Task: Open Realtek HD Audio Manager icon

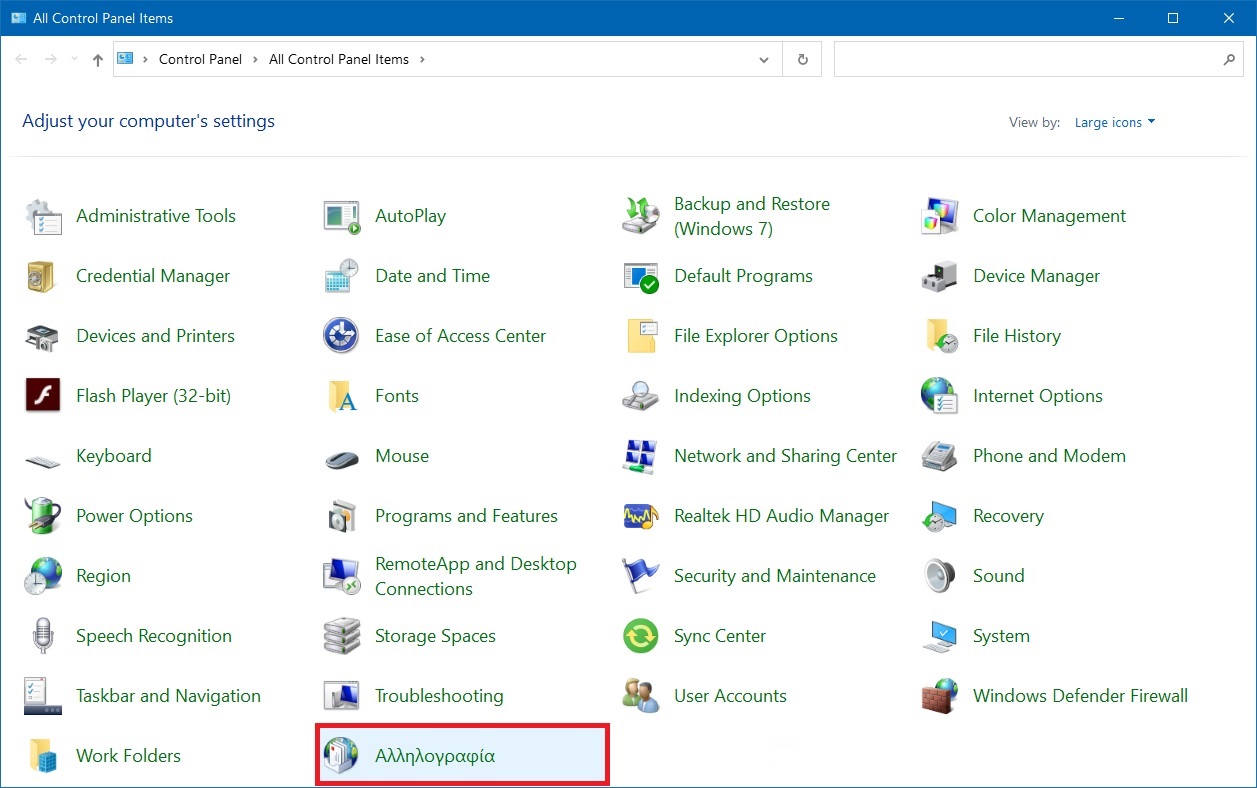Action: (x=641, y=516)
